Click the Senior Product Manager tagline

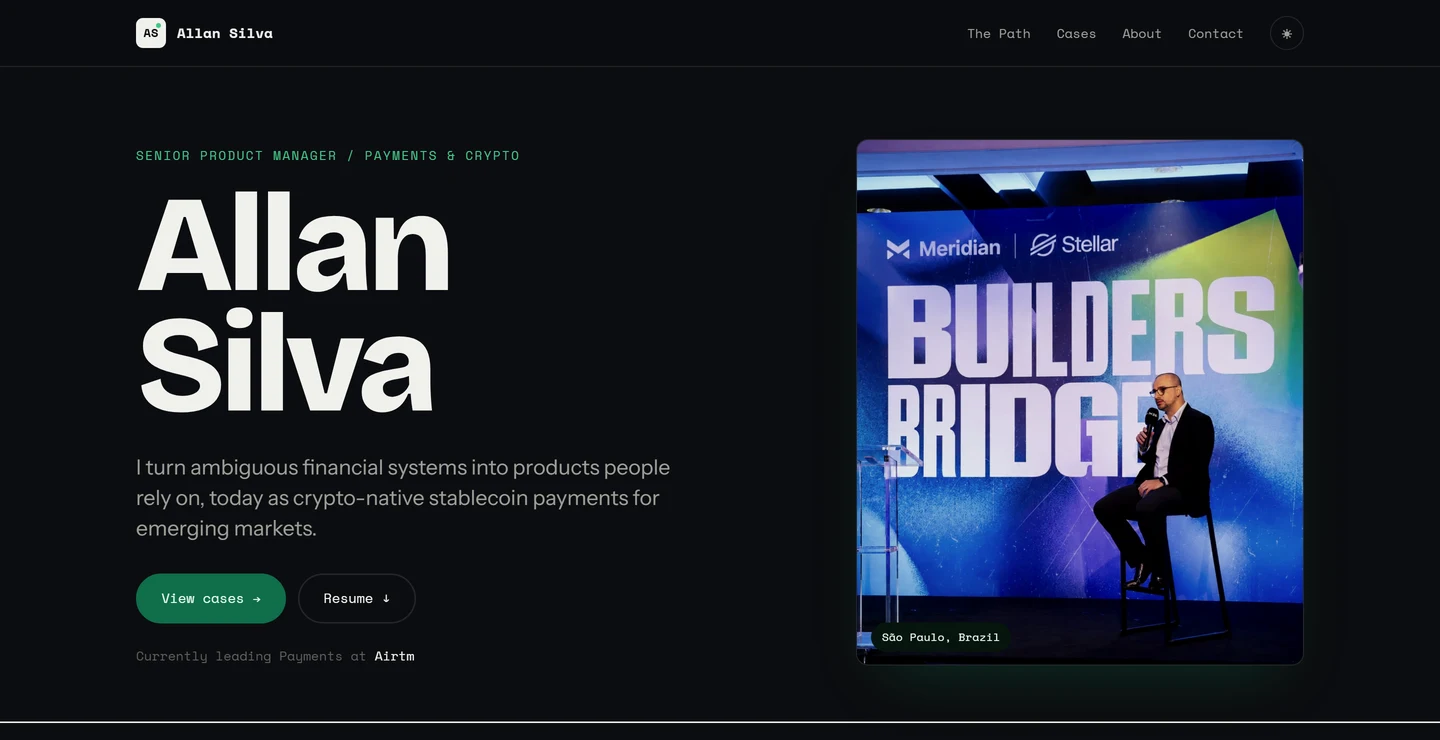point(328,155)
